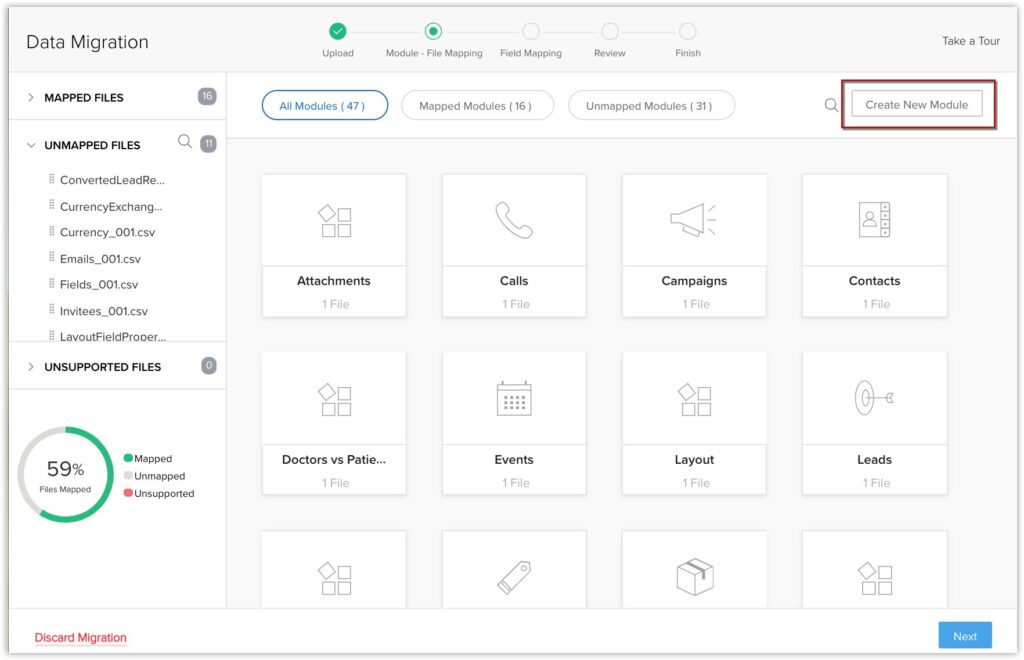Click the completed Upload step checkmark
This screenshot has height=660, width=1024.
[337, 31]
